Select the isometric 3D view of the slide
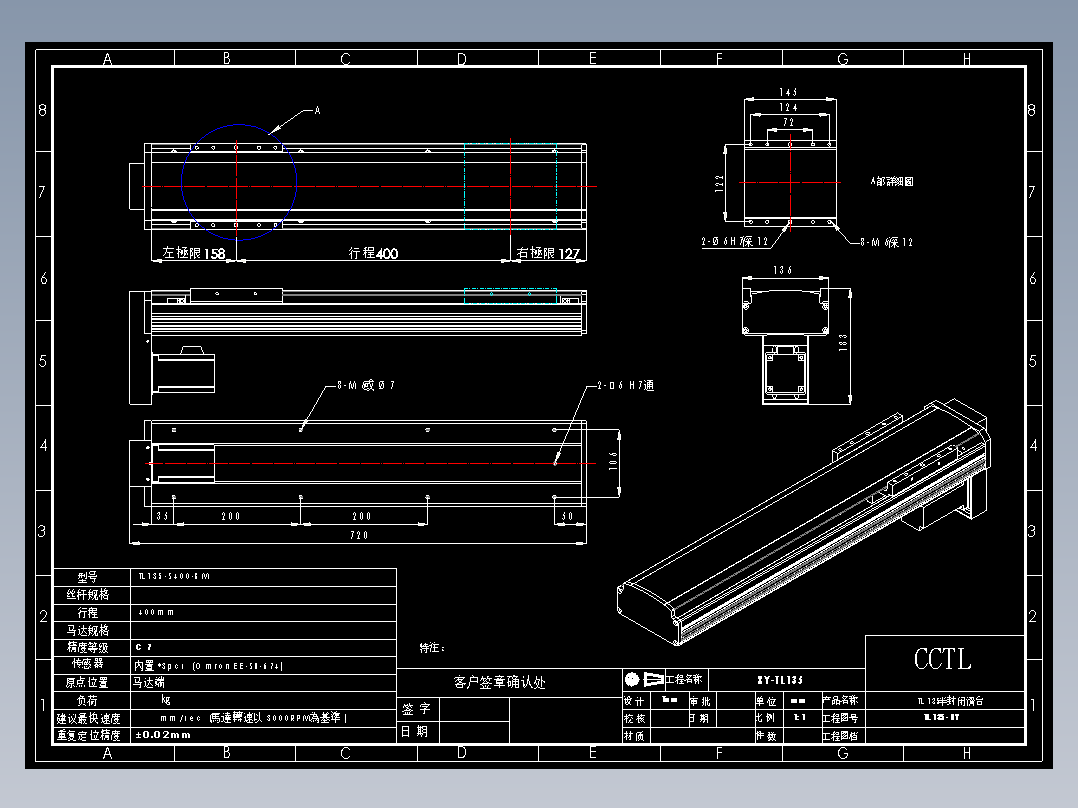Viewport: 1078px width, 808px height. pos(804,523)
